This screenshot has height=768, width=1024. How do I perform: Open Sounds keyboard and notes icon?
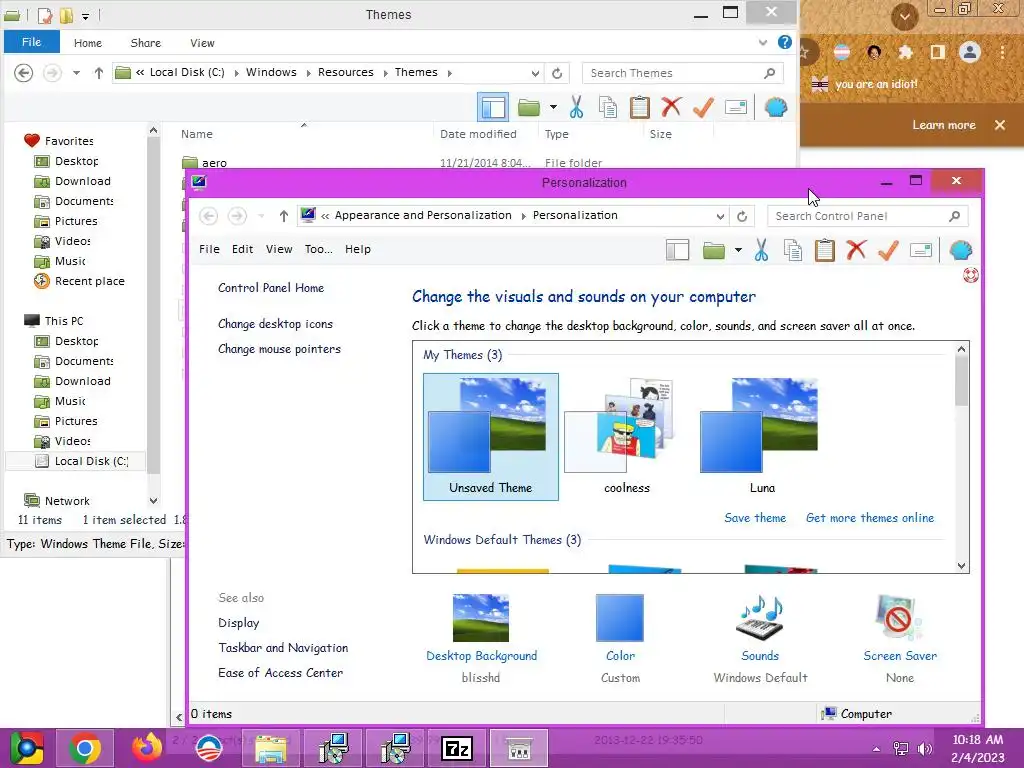point(760,618)
